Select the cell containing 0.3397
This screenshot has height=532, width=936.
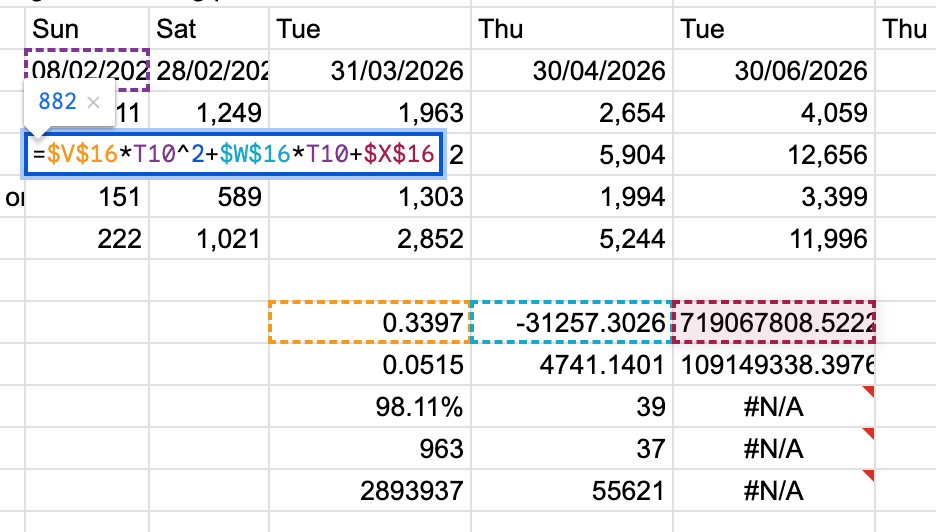(370, 322)
